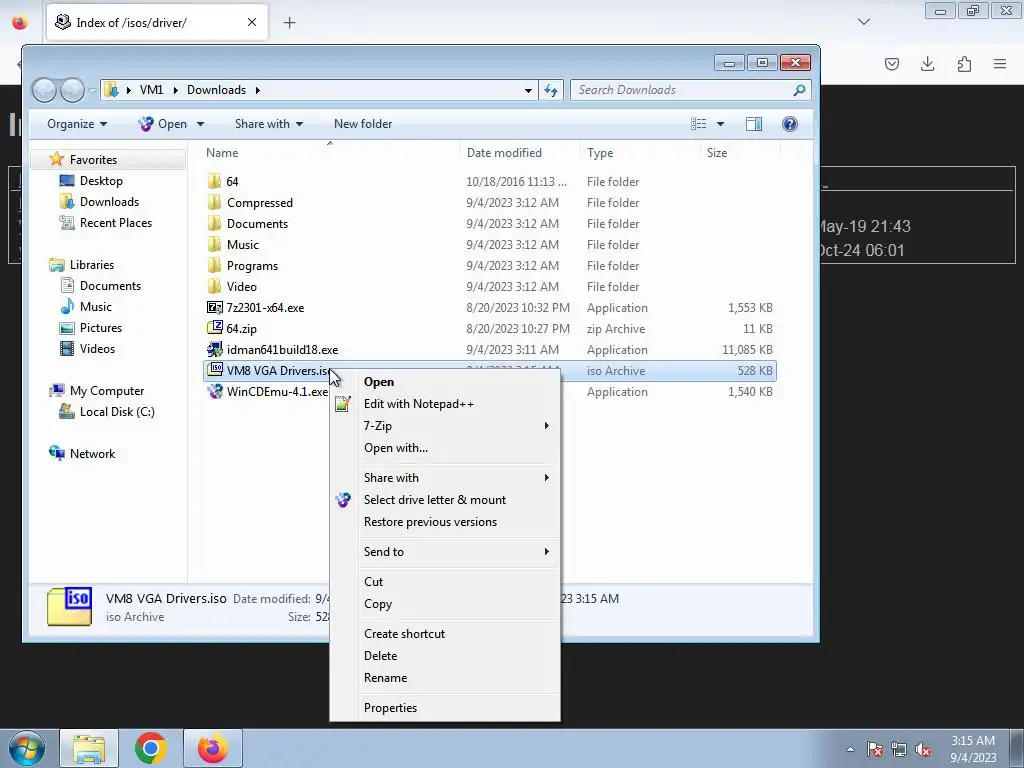Close the Index of /isos/driver/ tab
Screen dimensions: 1024x768
click(x=251, y=22)
